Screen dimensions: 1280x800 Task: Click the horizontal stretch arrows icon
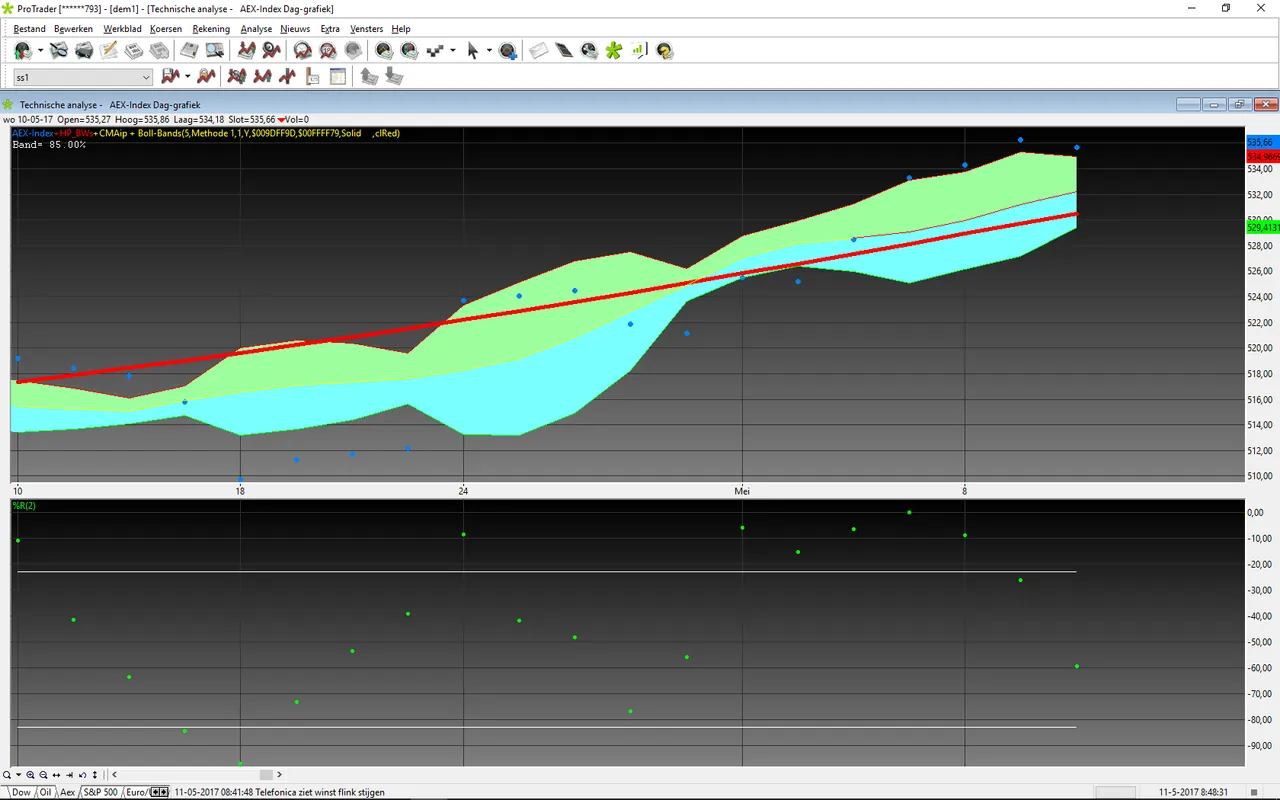tap(57, 775)
